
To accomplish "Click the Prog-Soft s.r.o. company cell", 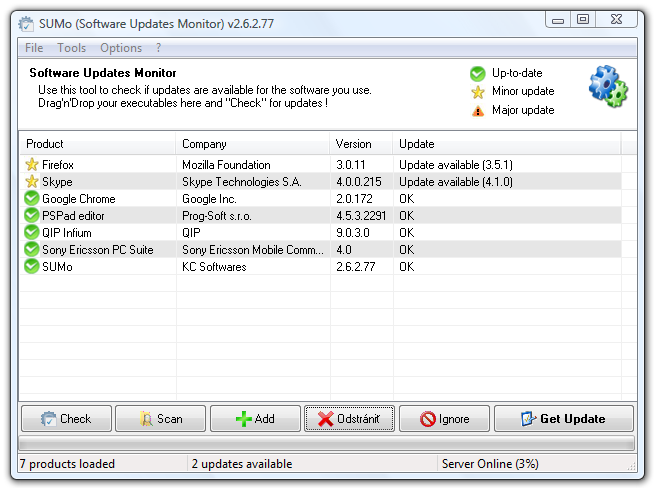I will 217,216.
